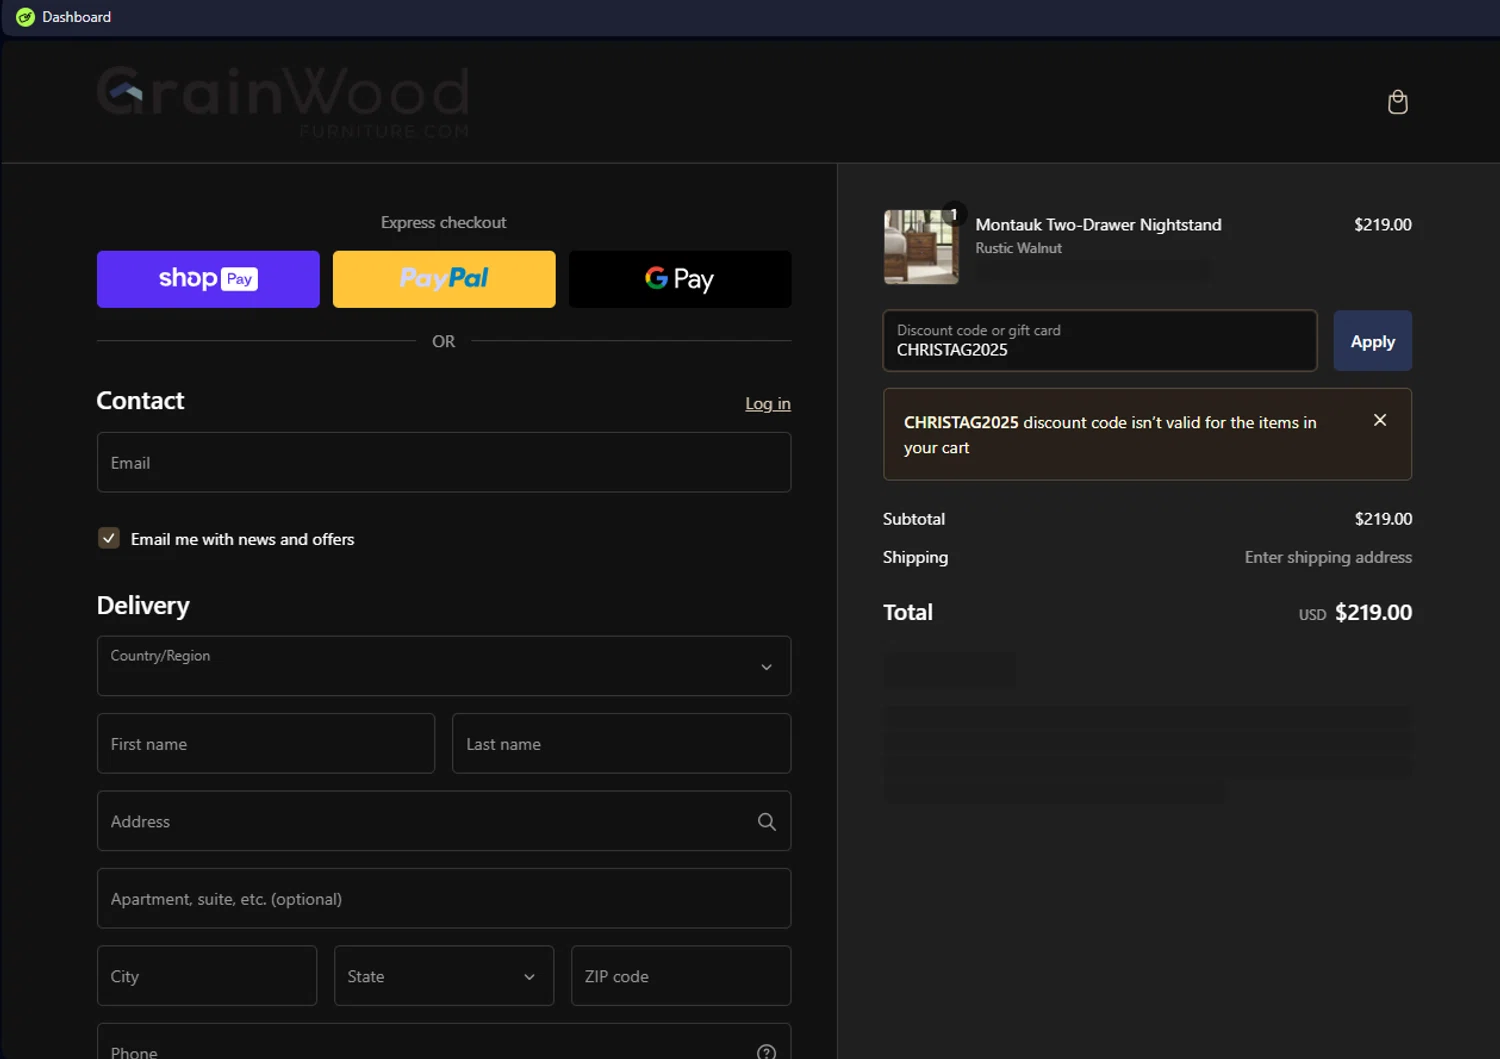Click the Enter shipping address text
The height and width of the screenshot is (1059, 1500).
tap(1328, 557)
